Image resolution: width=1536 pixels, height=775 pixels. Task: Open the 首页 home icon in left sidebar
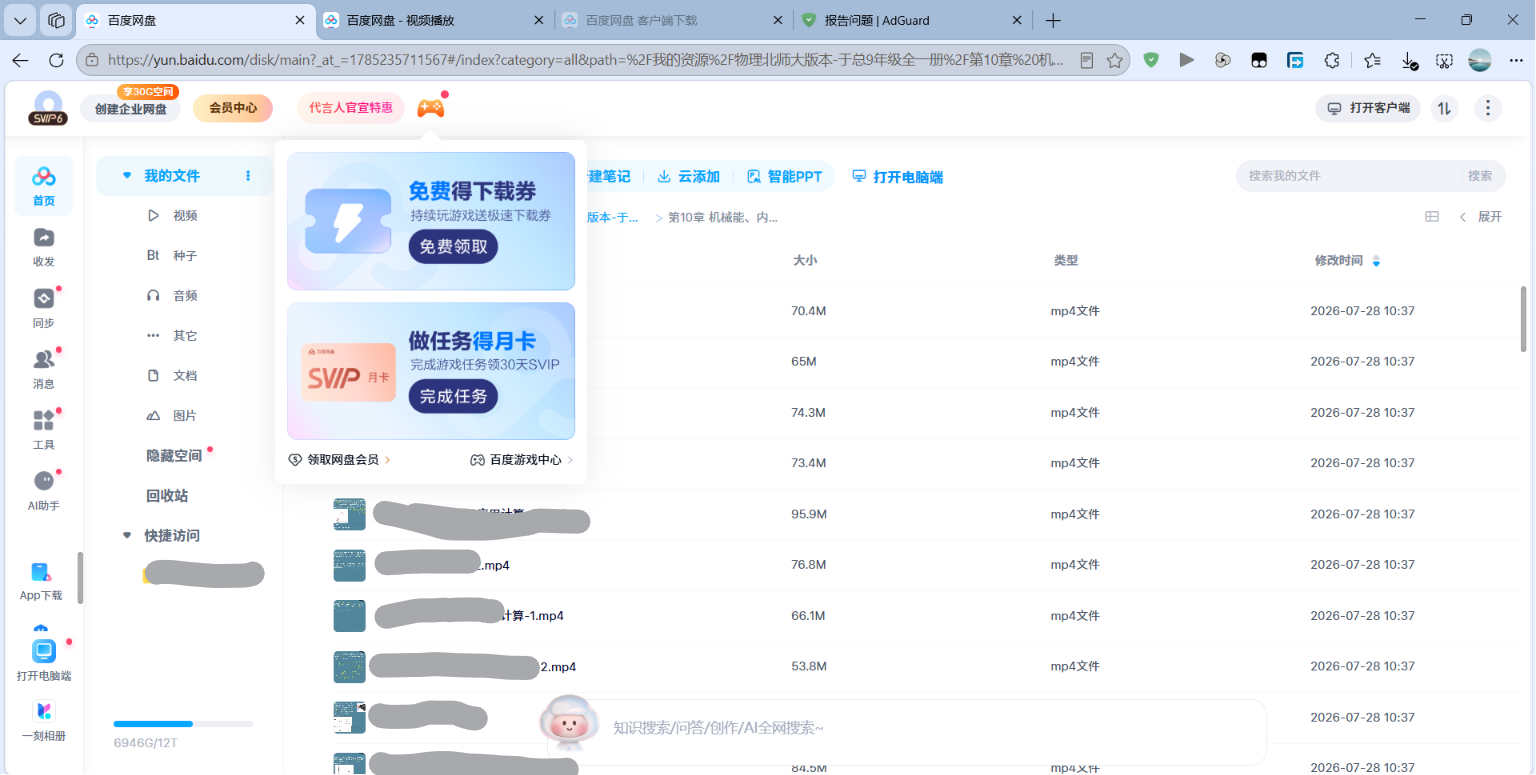tap(43, 186)
